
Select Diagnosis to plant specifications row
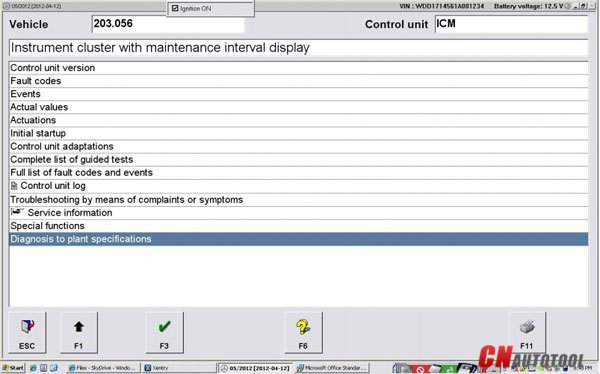pos(298,239)
